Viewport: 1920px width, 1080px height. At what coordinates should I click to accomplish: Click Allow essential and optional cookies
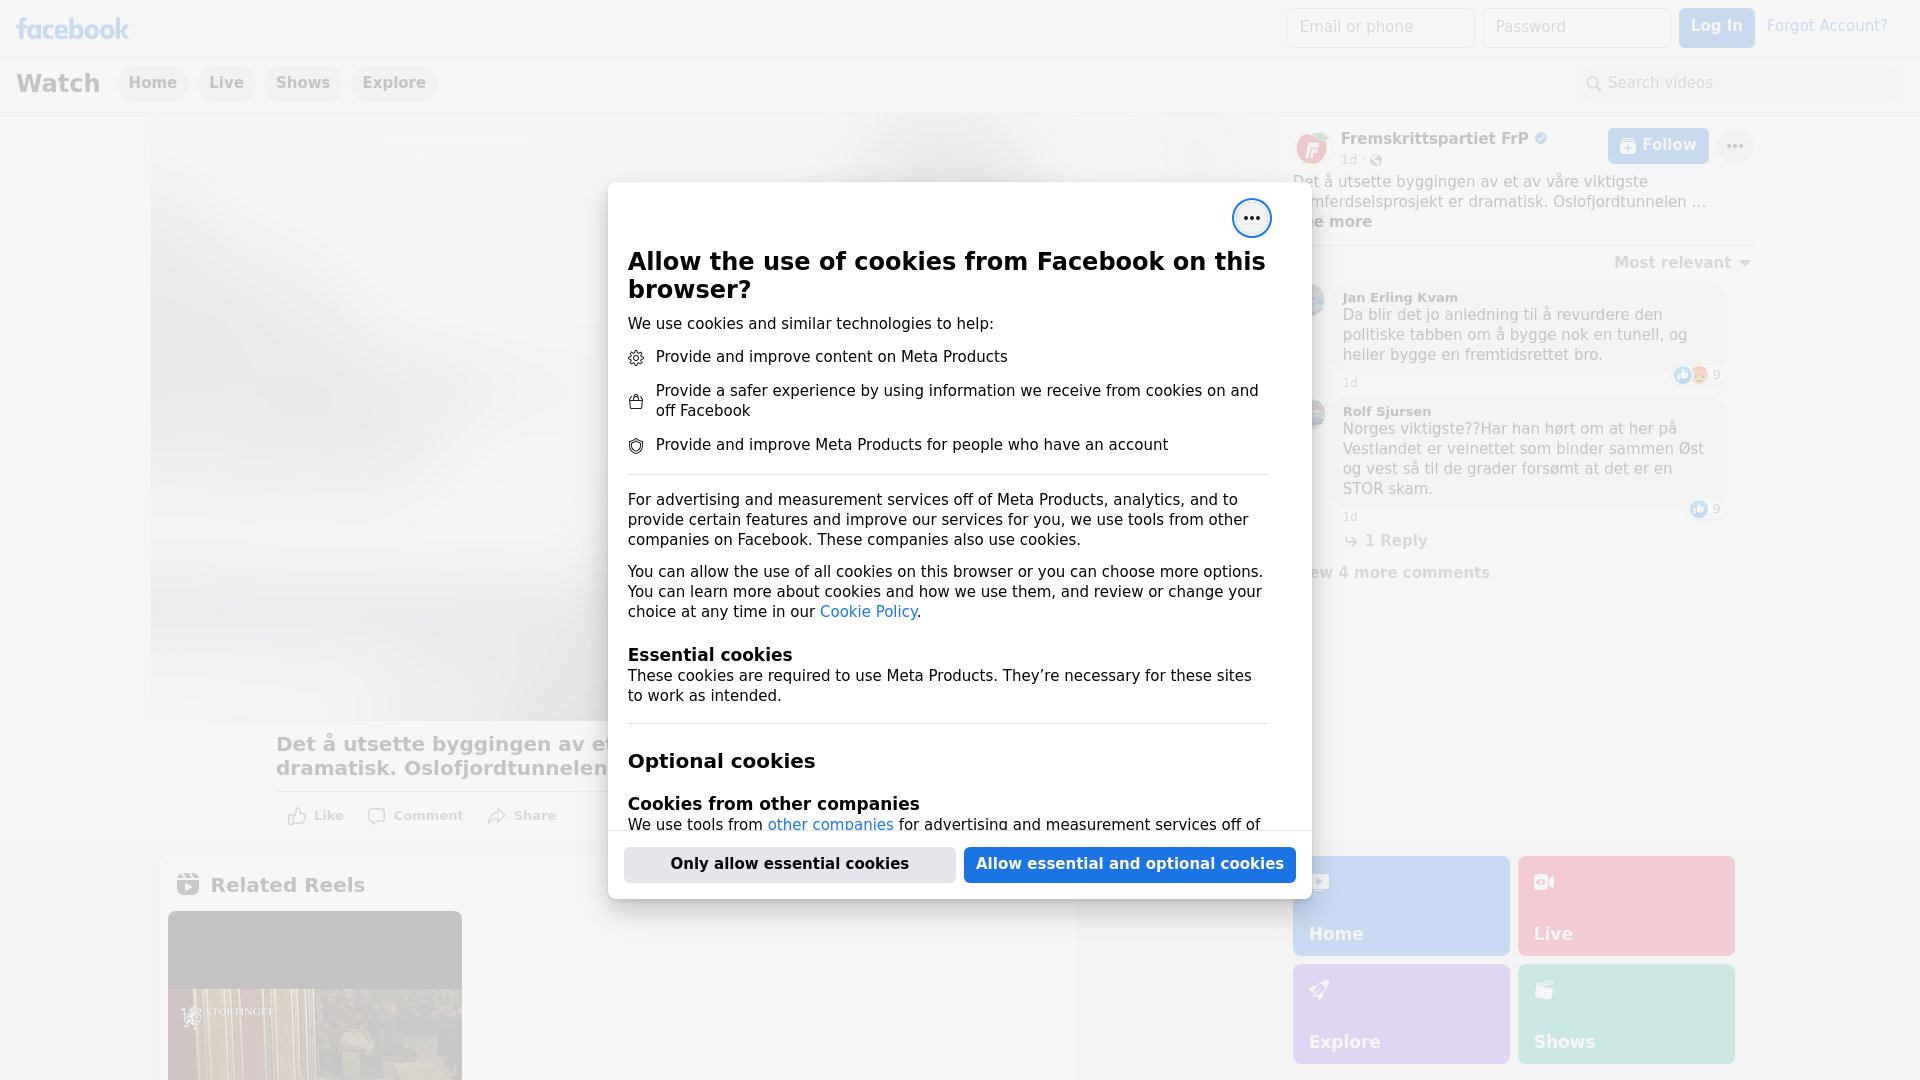1129,864
